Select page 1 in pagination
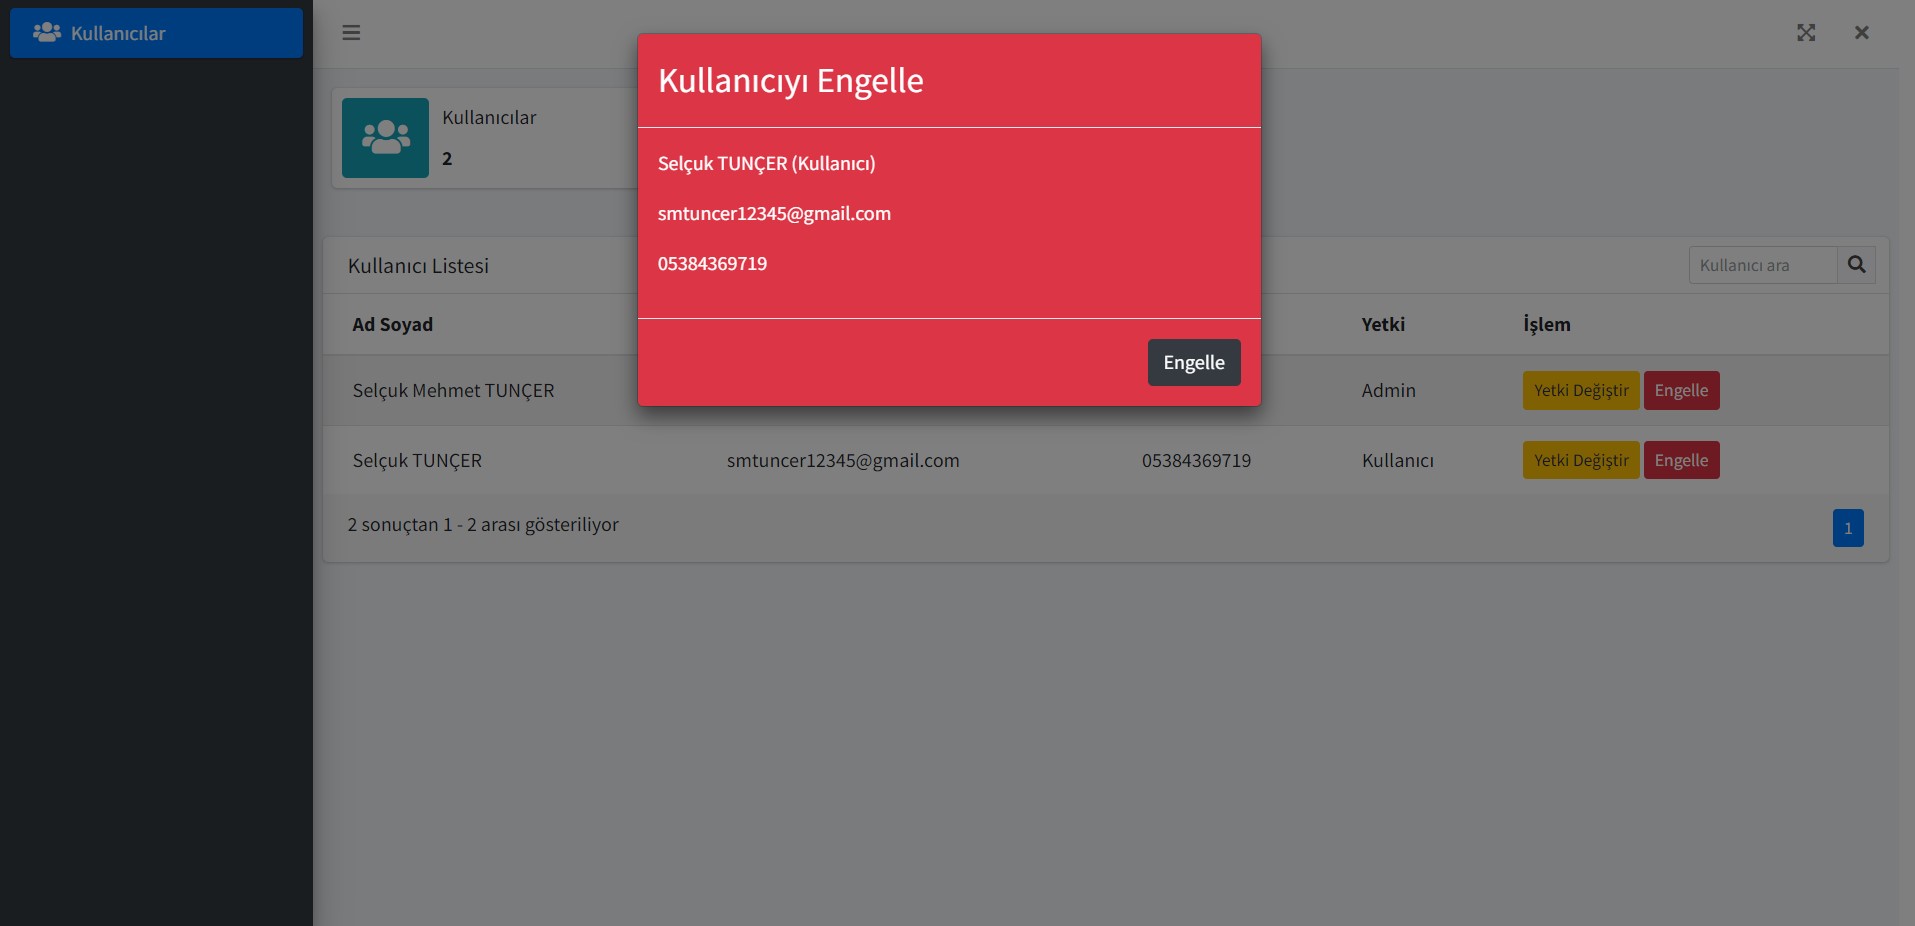 coord(1848,527)
